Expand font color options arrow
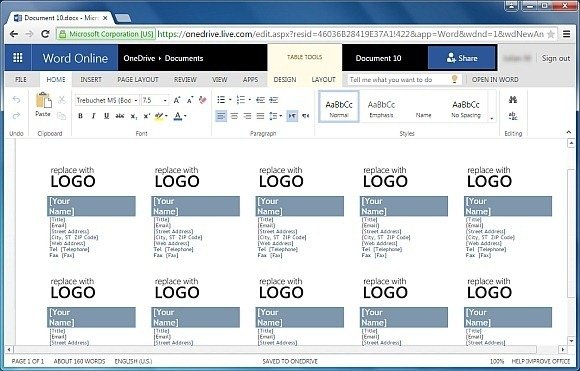The image size is (580, 371). coord(185,116)
